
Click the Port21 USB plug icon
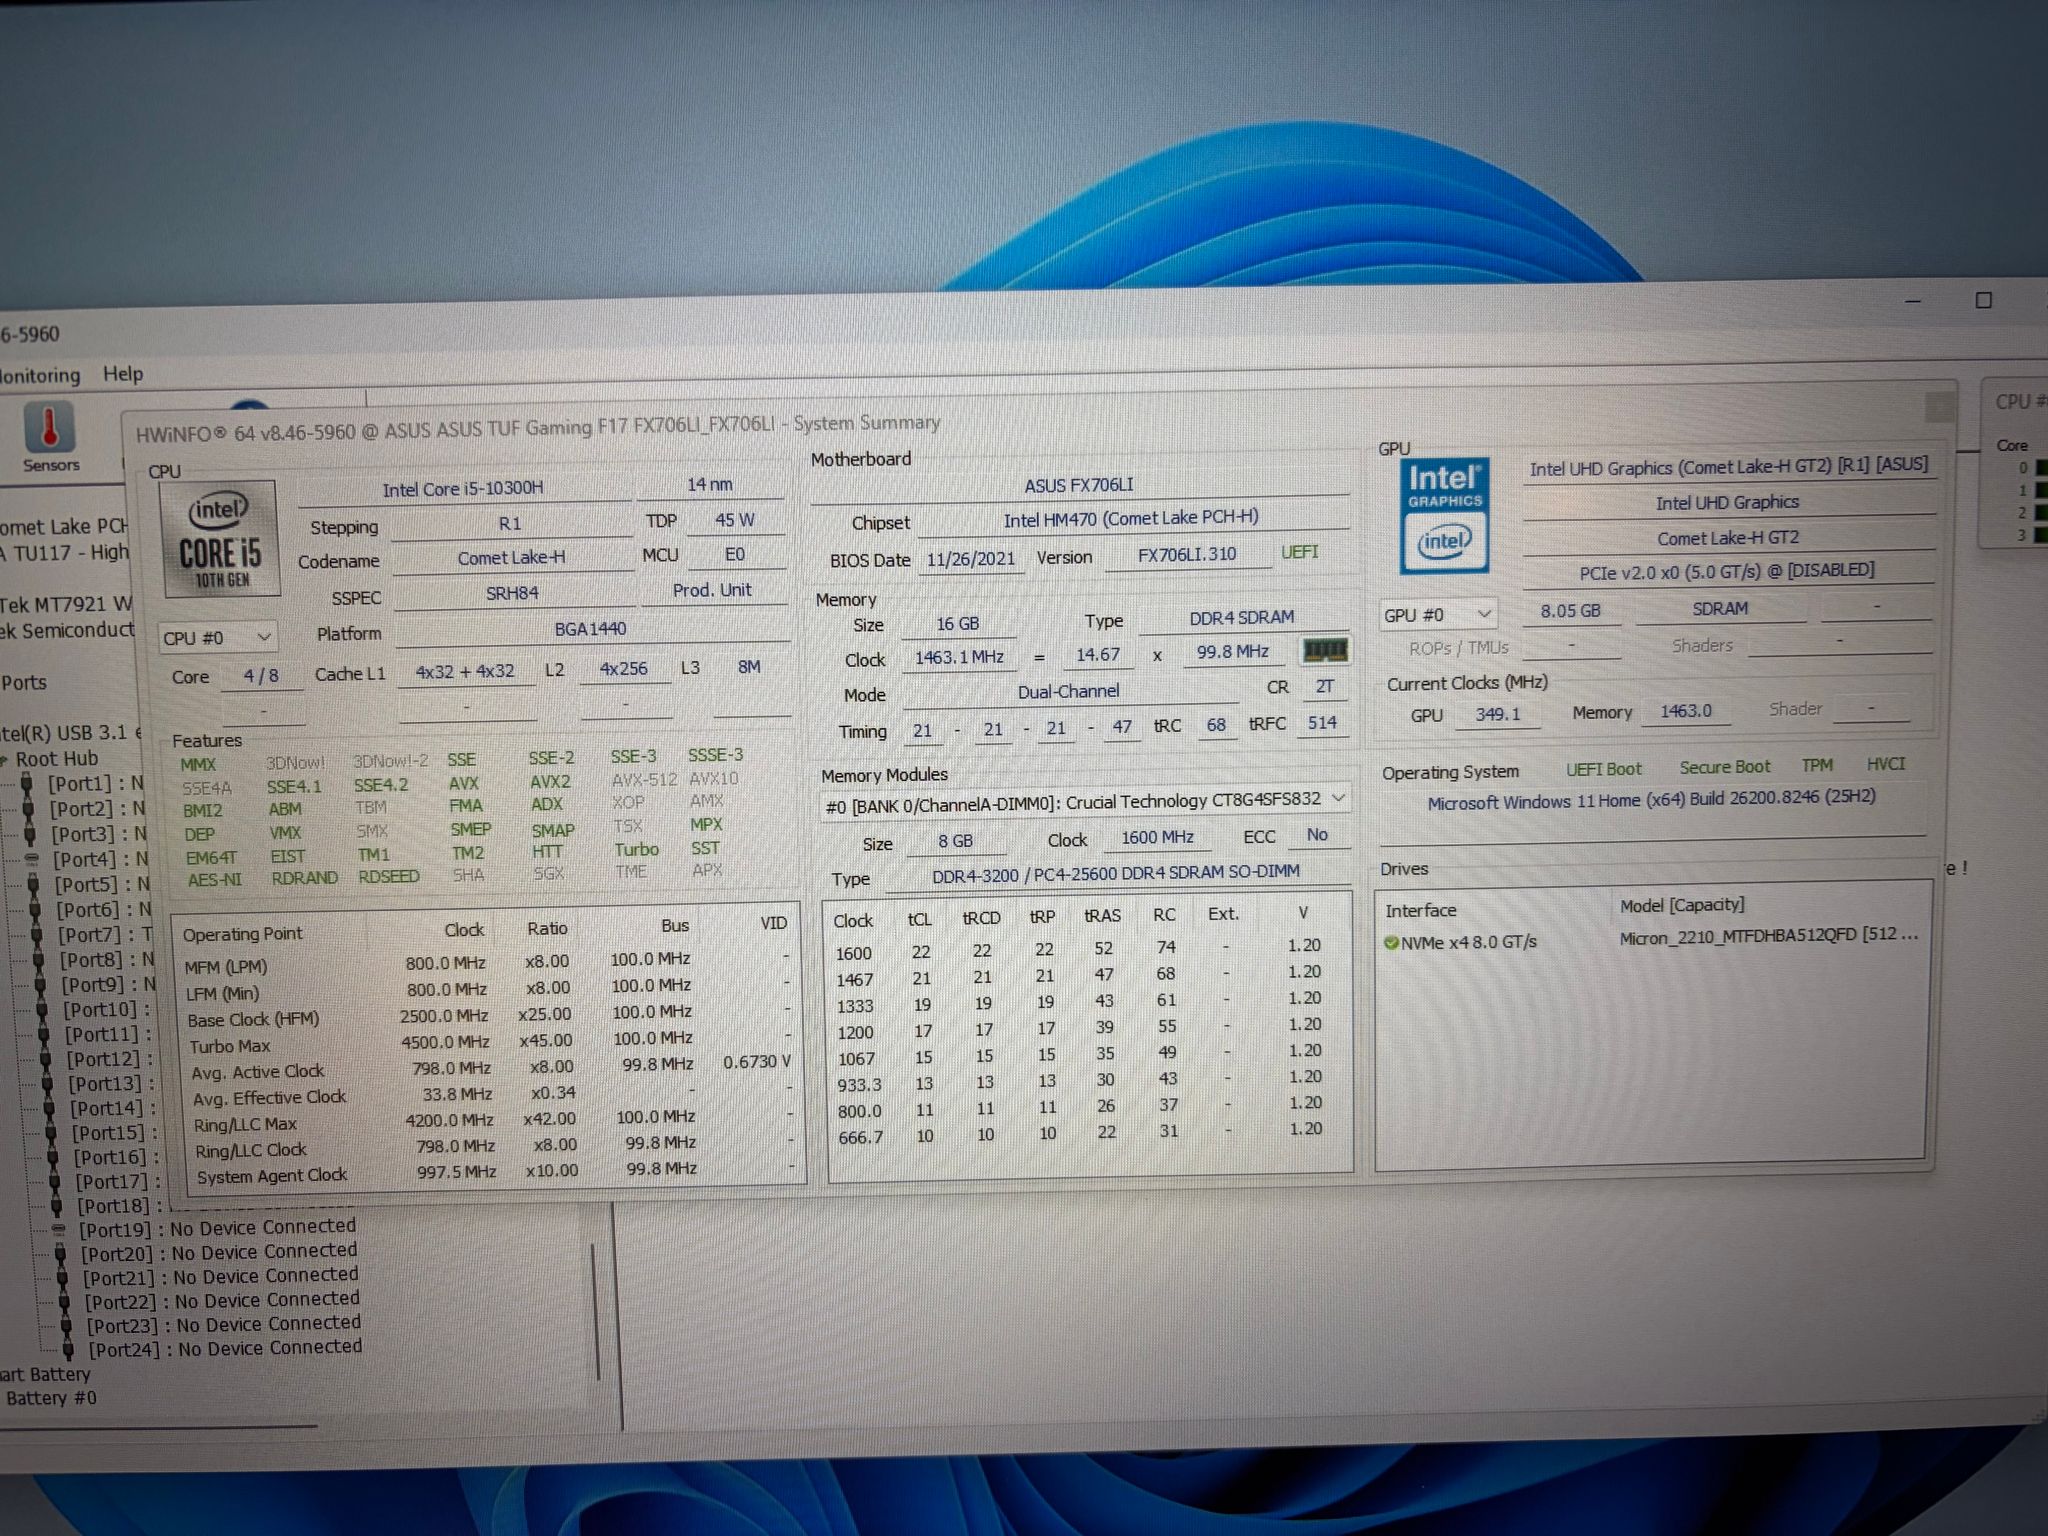63,1278
